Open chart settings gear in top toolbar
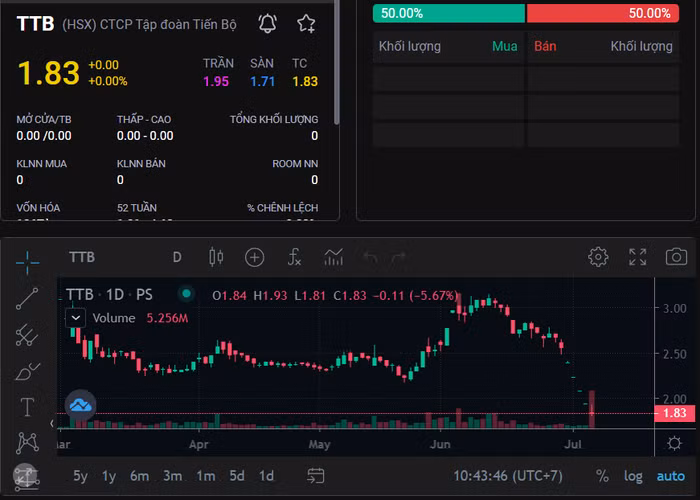This screenshot has height=500, width=700. pos(598,257)
